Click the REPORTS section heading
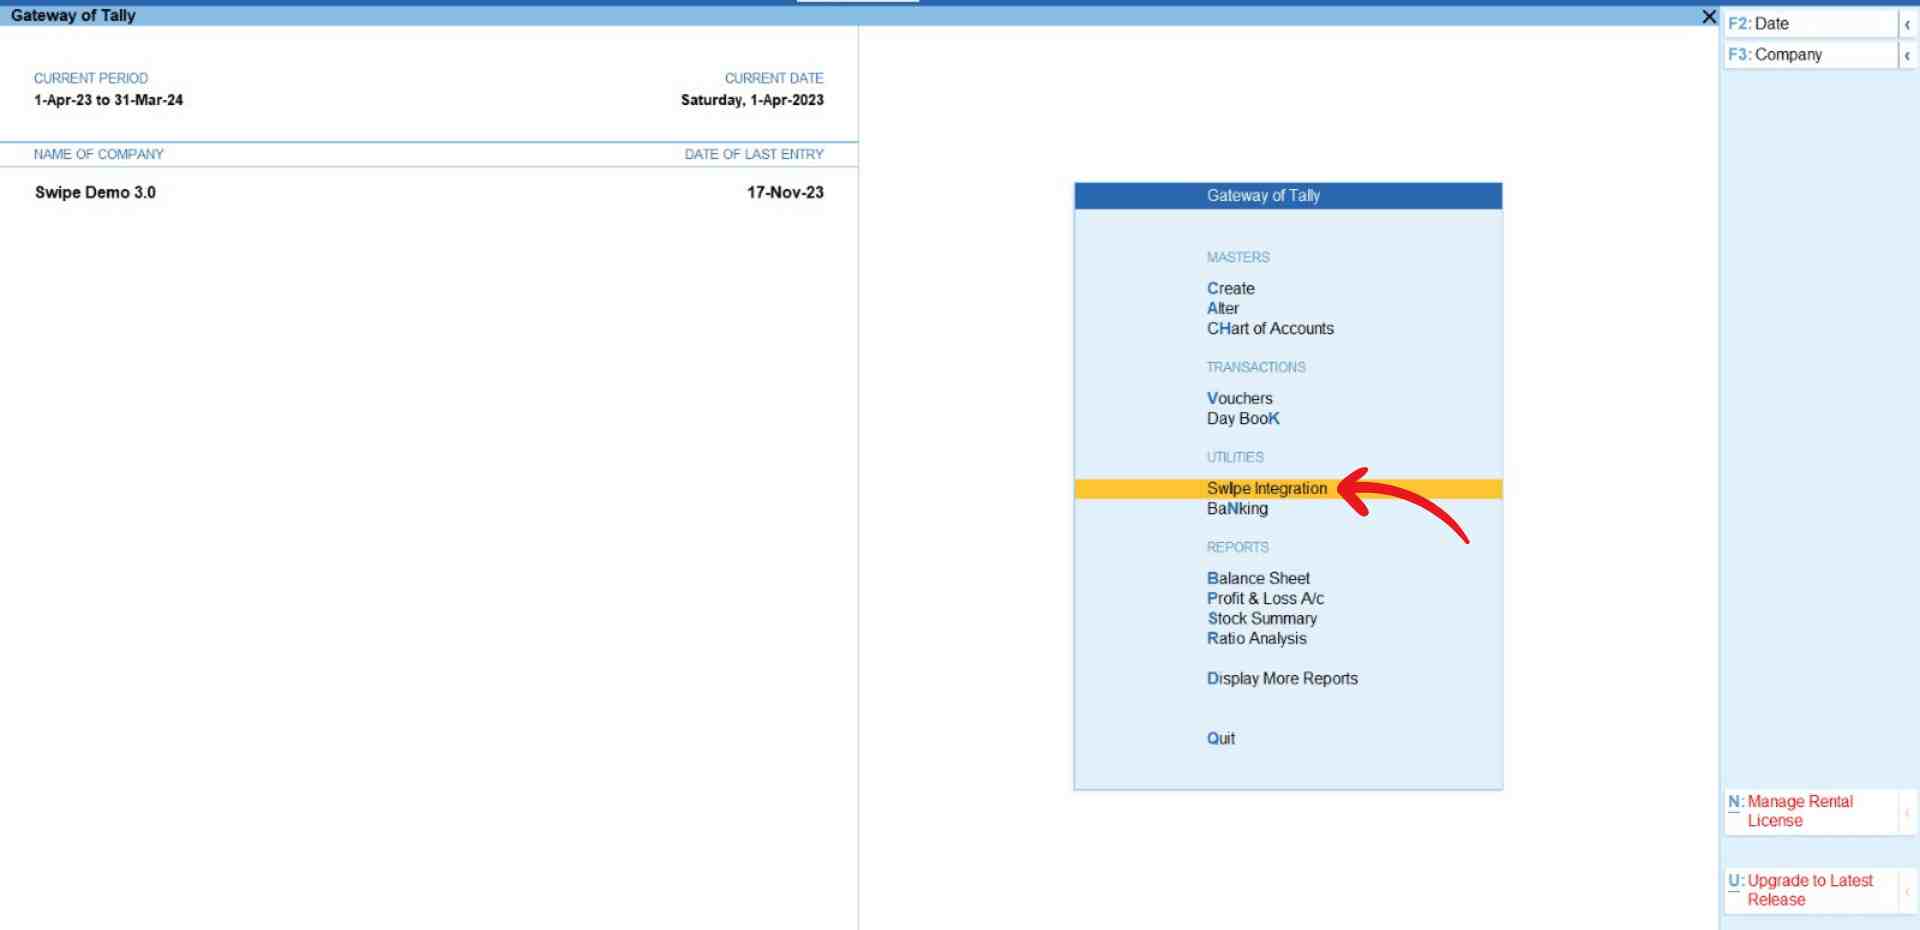This screenshot has height=930, width=1920. pyautogui.click(x=1237, y=547)
